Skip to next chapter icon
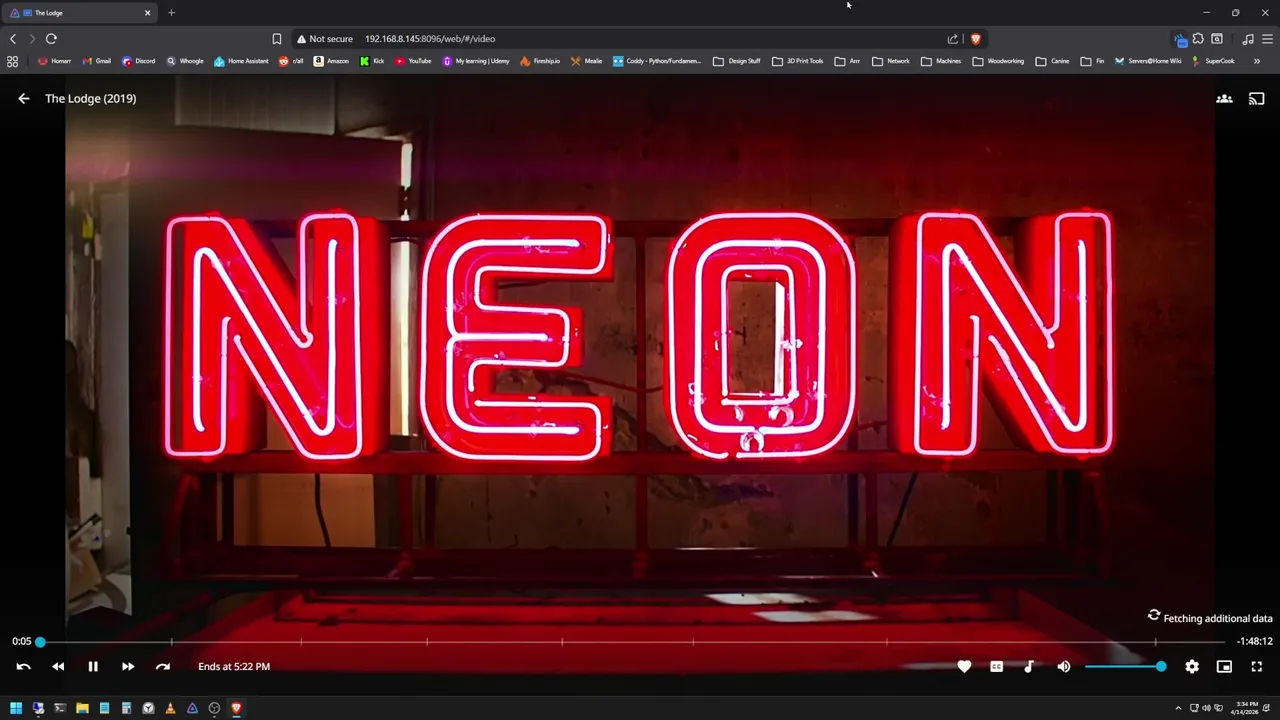This screenshot has width=1280, height=720. [163, 666]
